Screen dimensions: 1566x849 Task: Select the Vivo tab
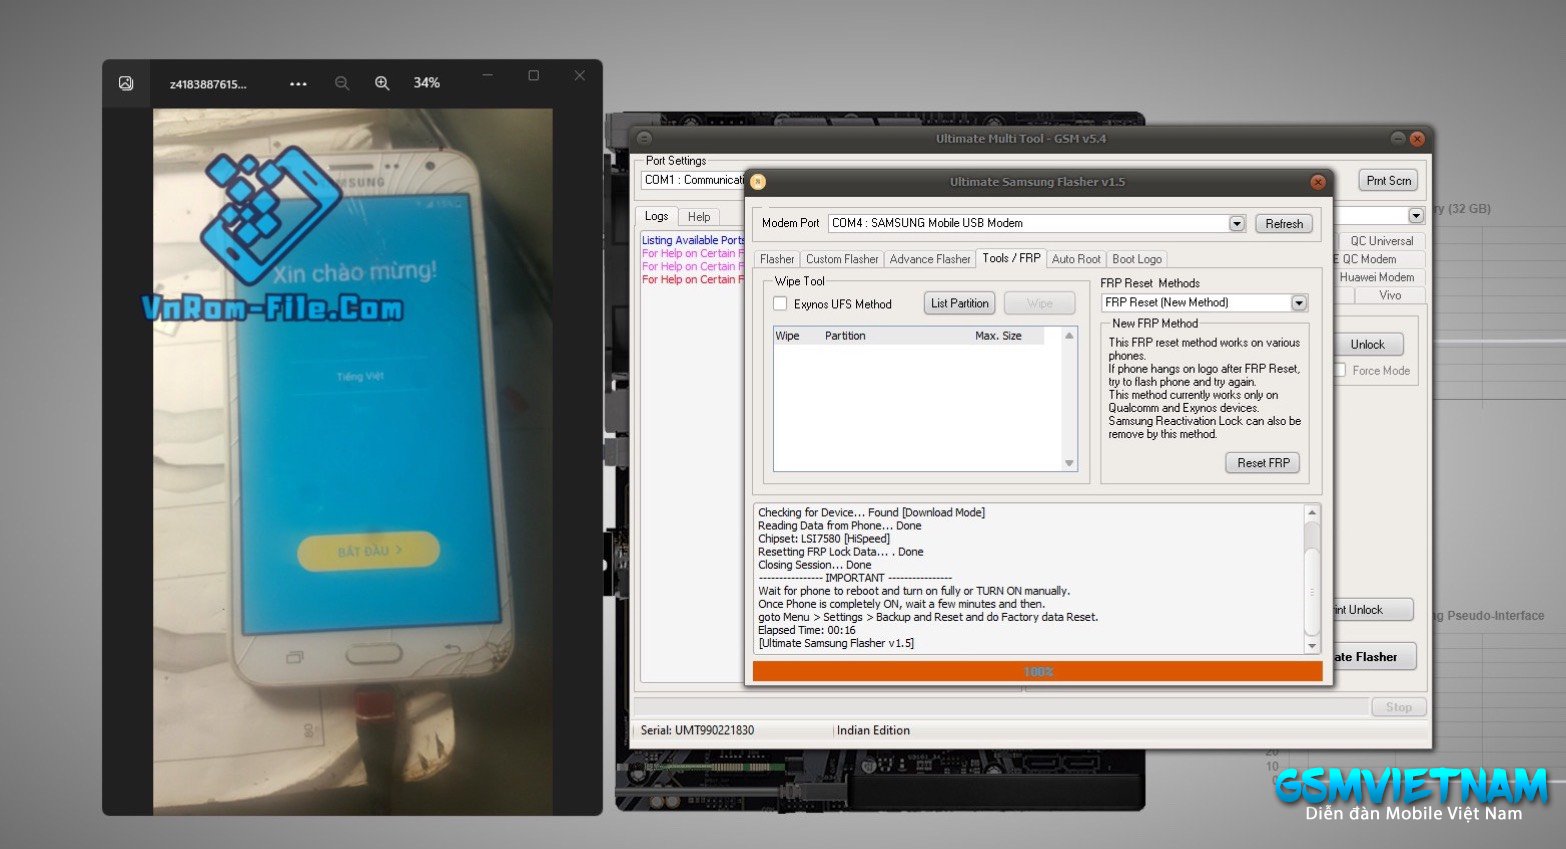1390,295
